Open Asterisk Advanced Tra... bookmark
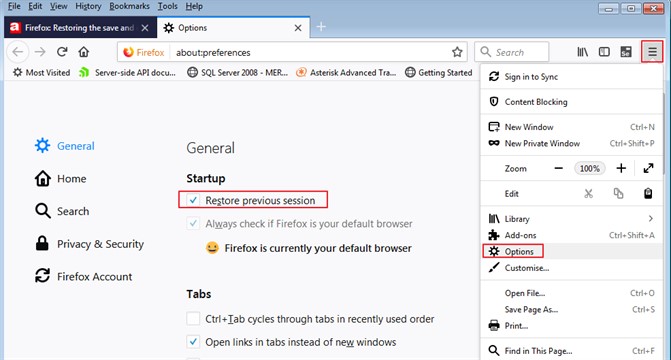The image size is (671, 360). (346, 73)
